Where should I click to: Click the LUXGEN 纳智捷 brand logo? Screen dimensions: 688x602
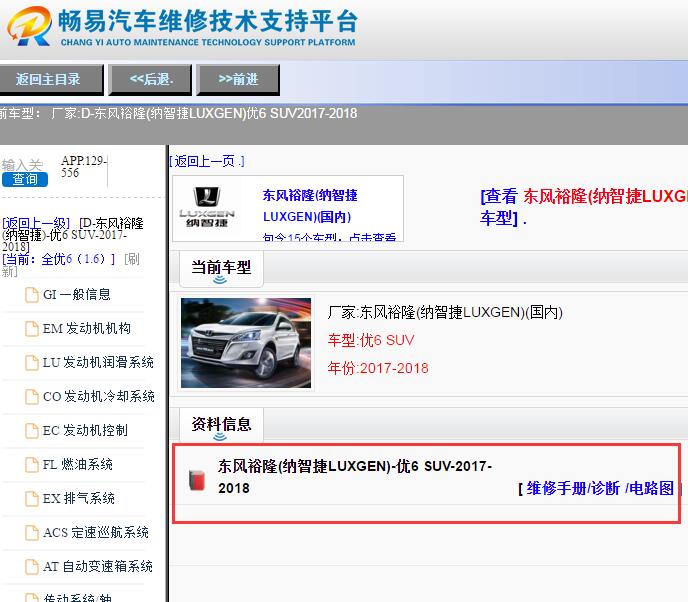coord(207,207)
